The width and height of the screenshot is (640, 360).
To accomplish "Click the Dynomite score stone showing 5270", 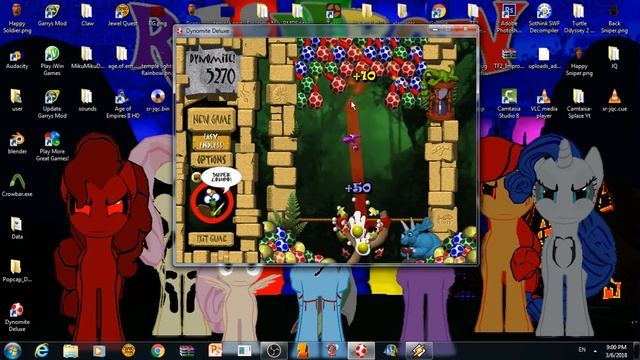I will [x=212, y=71].
